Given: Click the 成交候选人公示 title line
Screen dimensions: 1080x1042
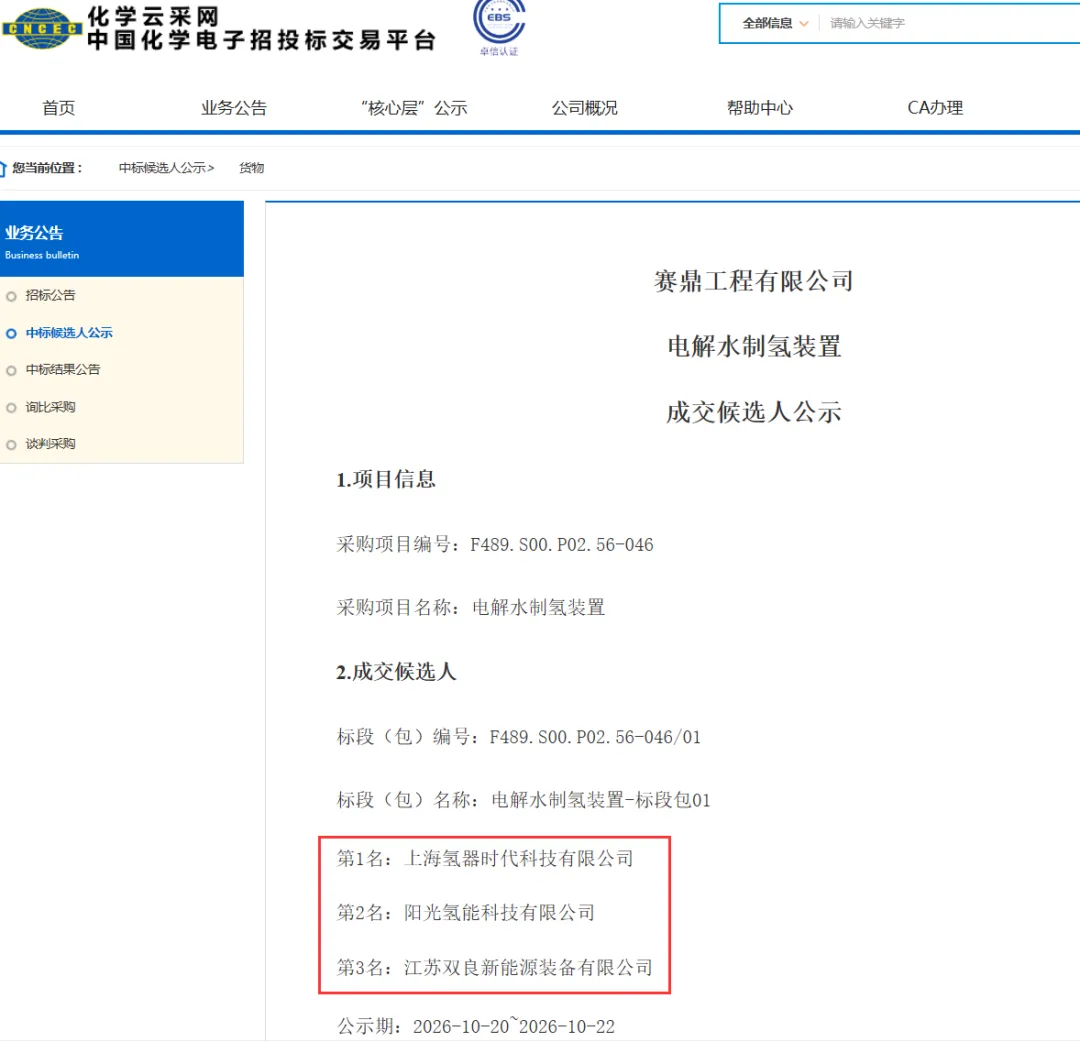Looking at the screenshot, I should click(754, 413).
